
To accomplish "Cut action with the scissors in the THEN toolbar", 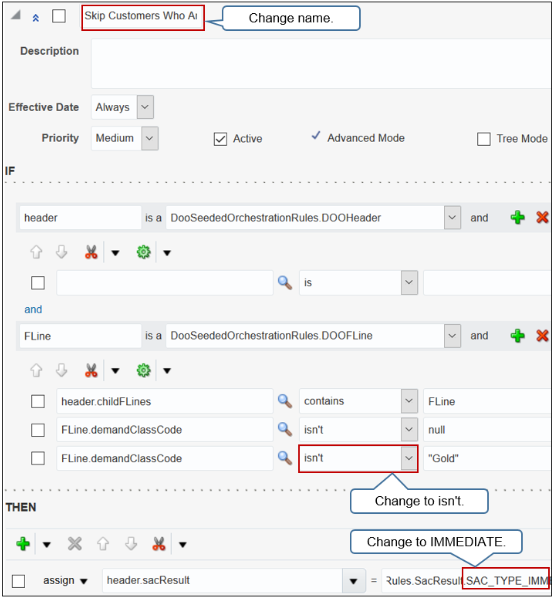I will [x=159, y=544].
